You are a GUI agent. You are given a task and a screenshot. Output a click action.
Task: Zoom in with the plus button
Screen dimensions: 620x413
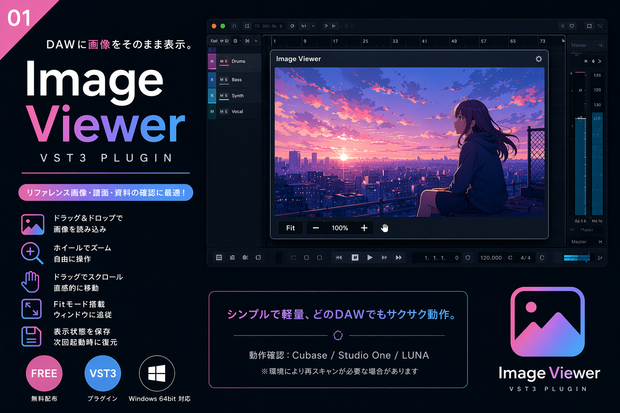[364, 228]
